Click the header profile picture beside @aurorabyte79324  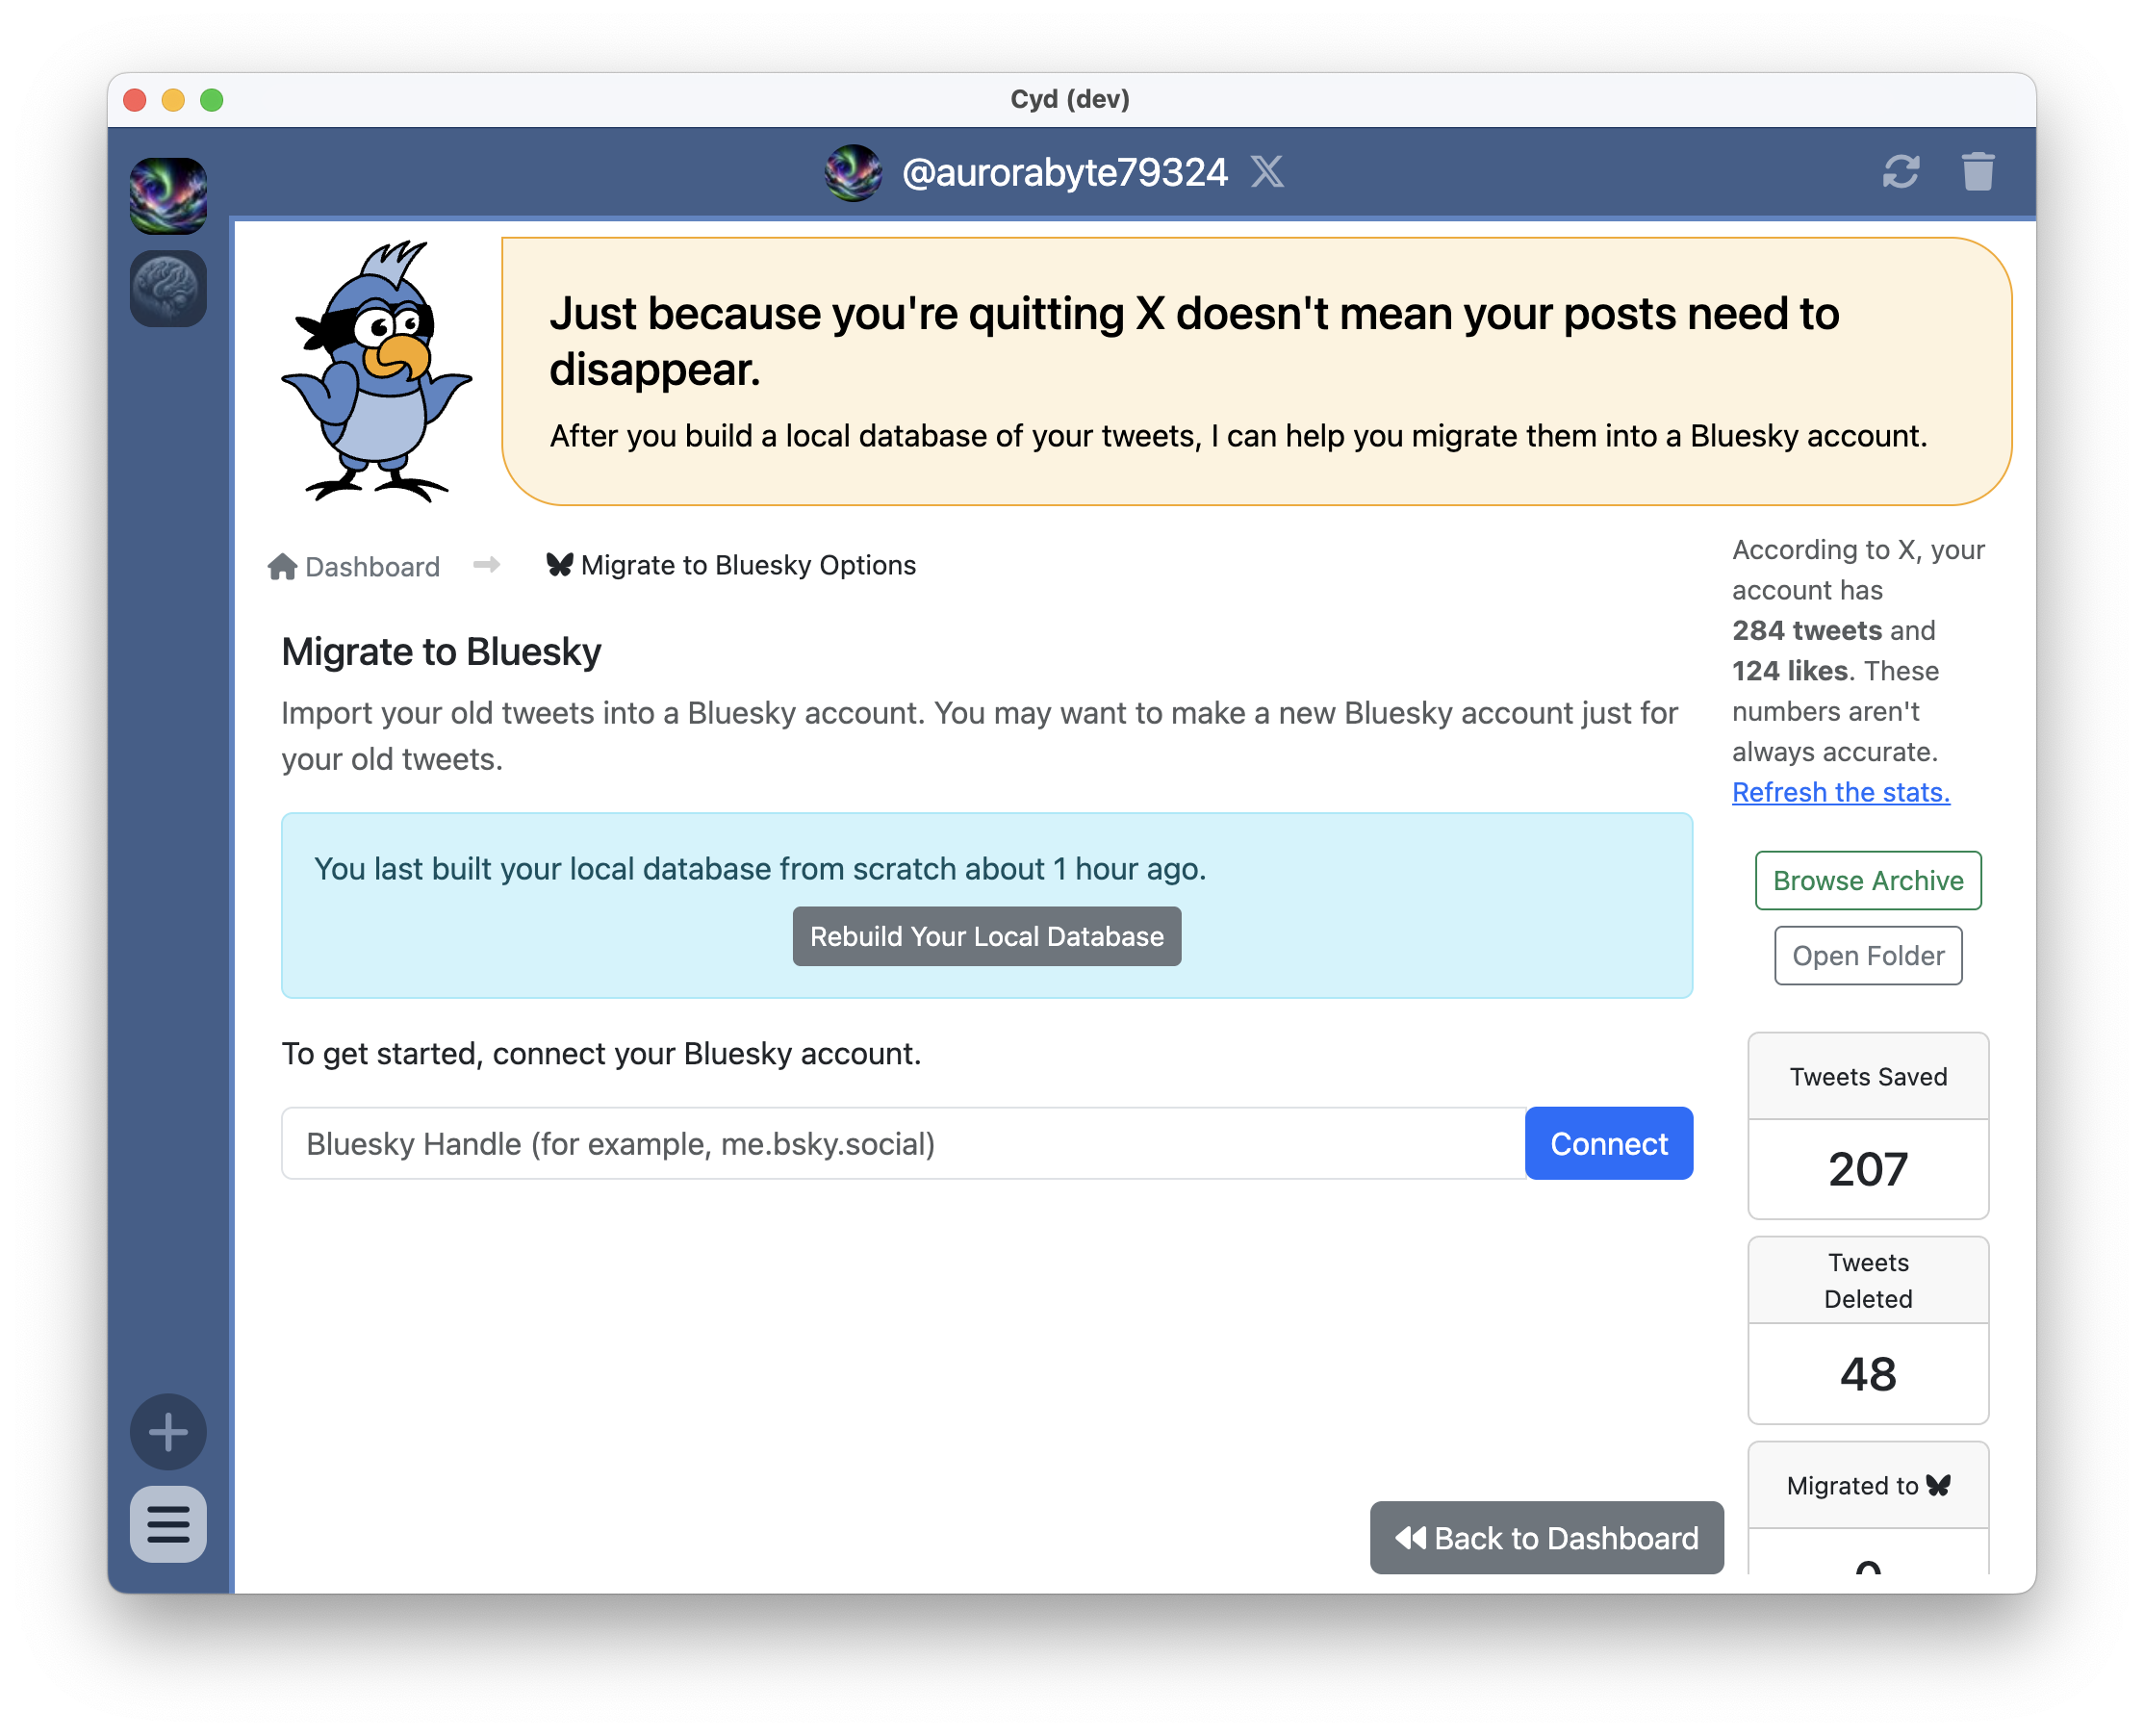(x=853, y=172)
